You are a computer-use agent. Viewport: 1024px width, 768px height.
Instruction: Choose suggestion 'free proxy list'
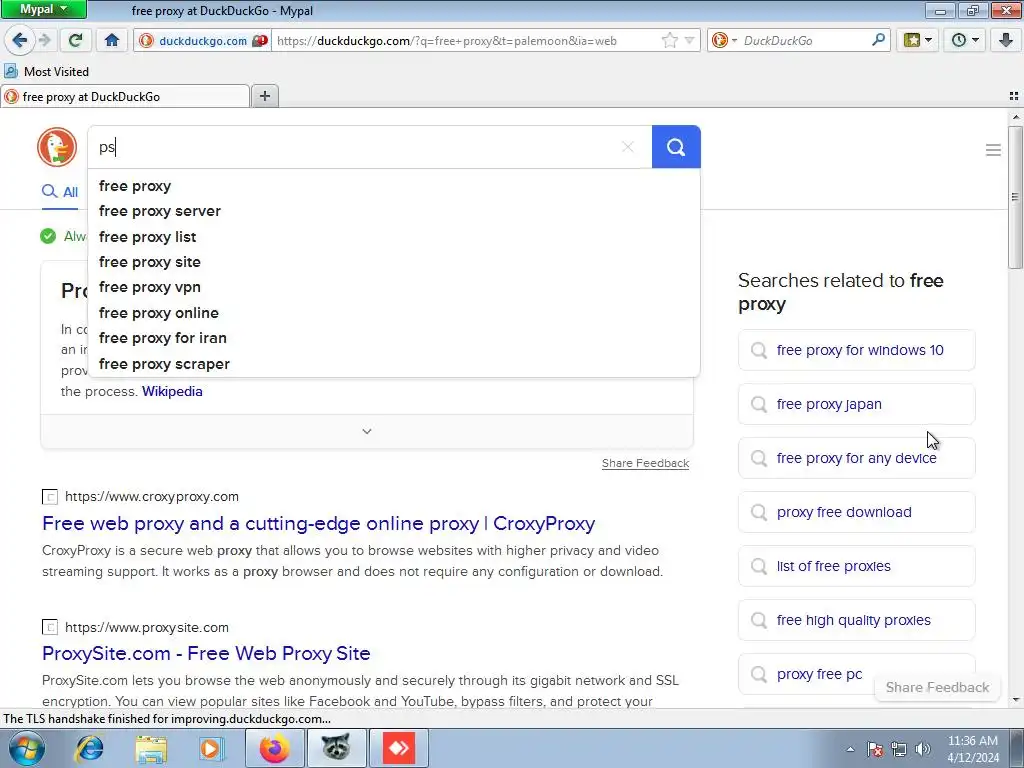click(x=394, y=236)
